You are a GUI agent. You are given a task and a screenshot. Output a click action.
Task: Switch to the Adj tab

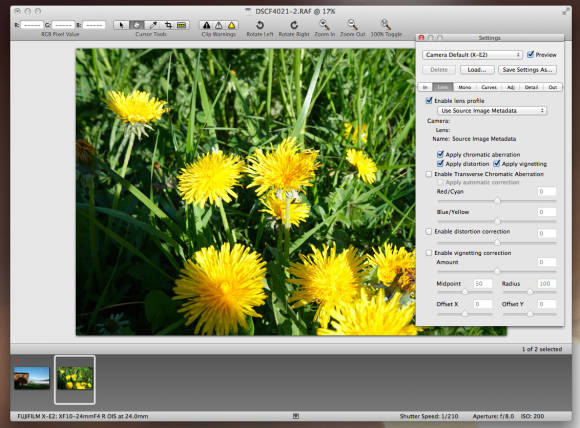click(x=510, y=87)
